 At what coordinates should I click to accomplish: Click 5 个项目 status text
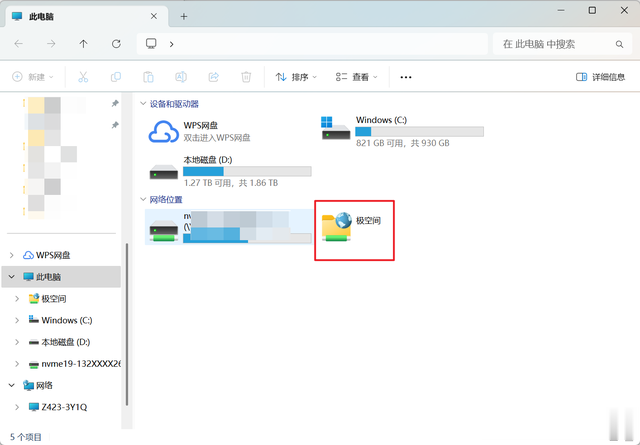point(26,437)
